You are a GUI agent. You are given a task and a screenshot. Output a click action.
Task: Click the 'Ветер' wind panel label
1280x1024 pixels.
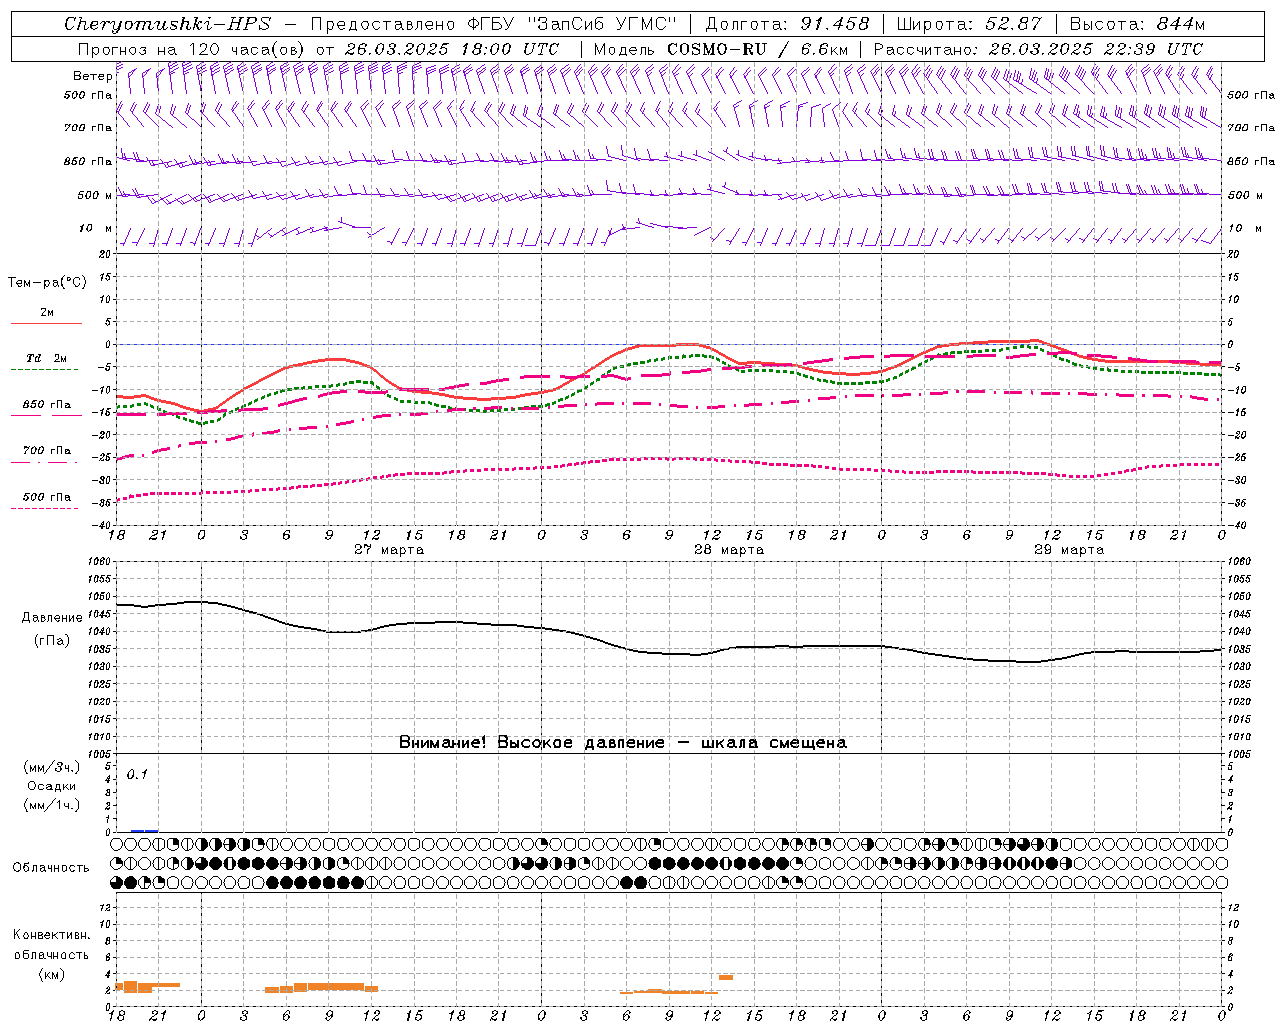tap(92, 76)
